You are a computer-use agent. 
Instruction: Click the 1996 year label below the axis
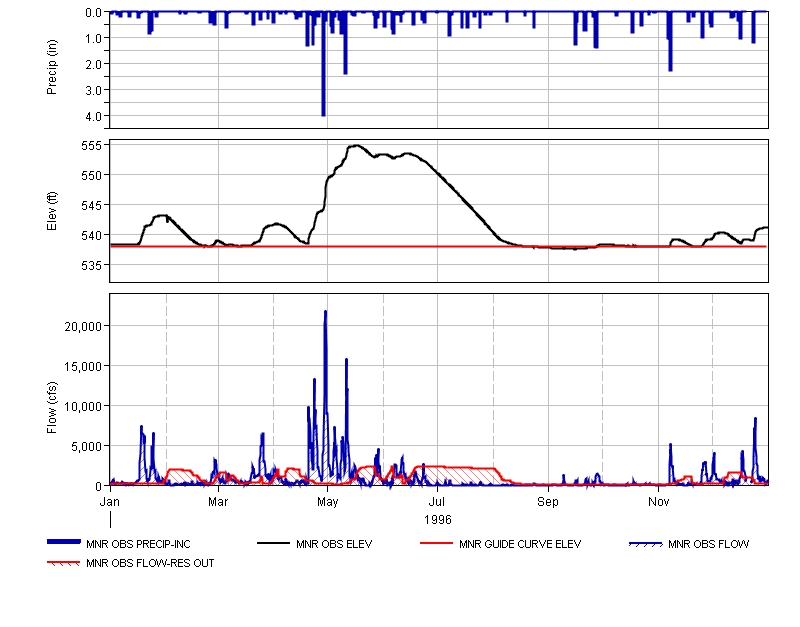tap(437, 519)
